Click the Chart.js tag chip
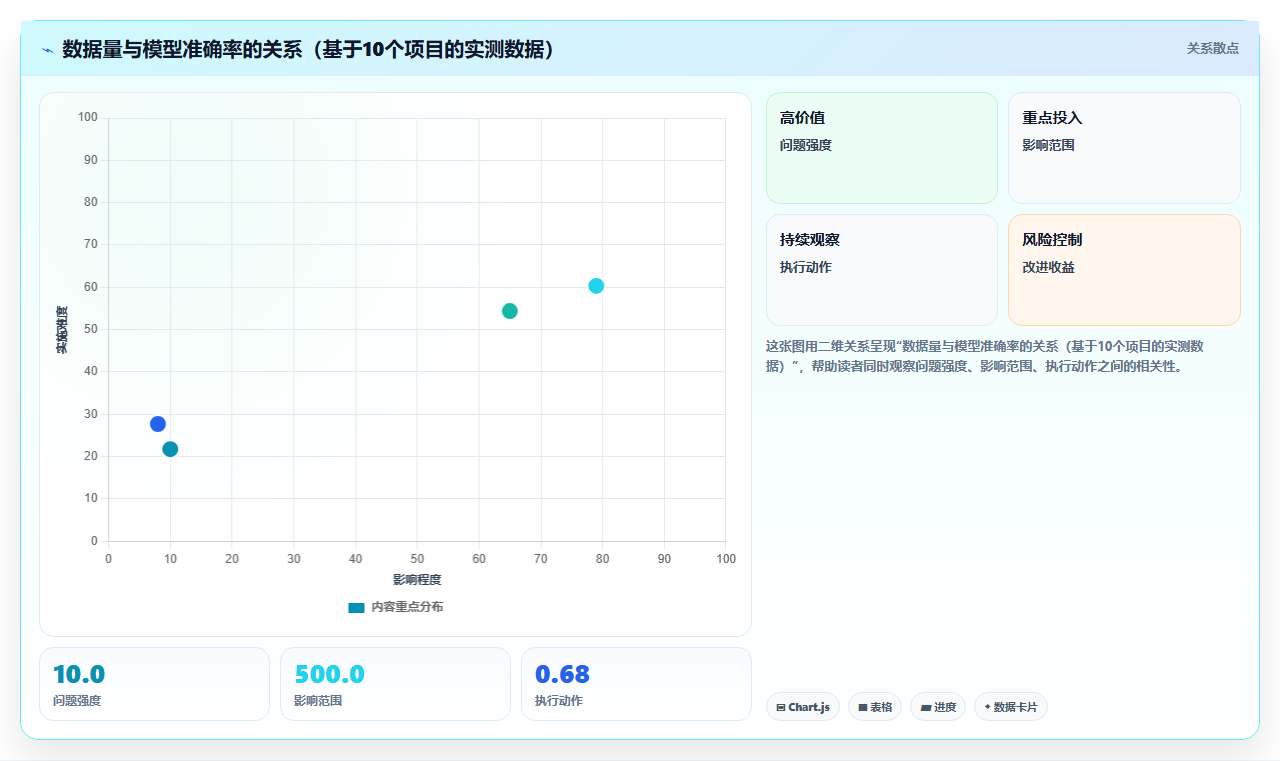Image resolution: width=1280 pixels, height=761 pixels. pos(803,707)
